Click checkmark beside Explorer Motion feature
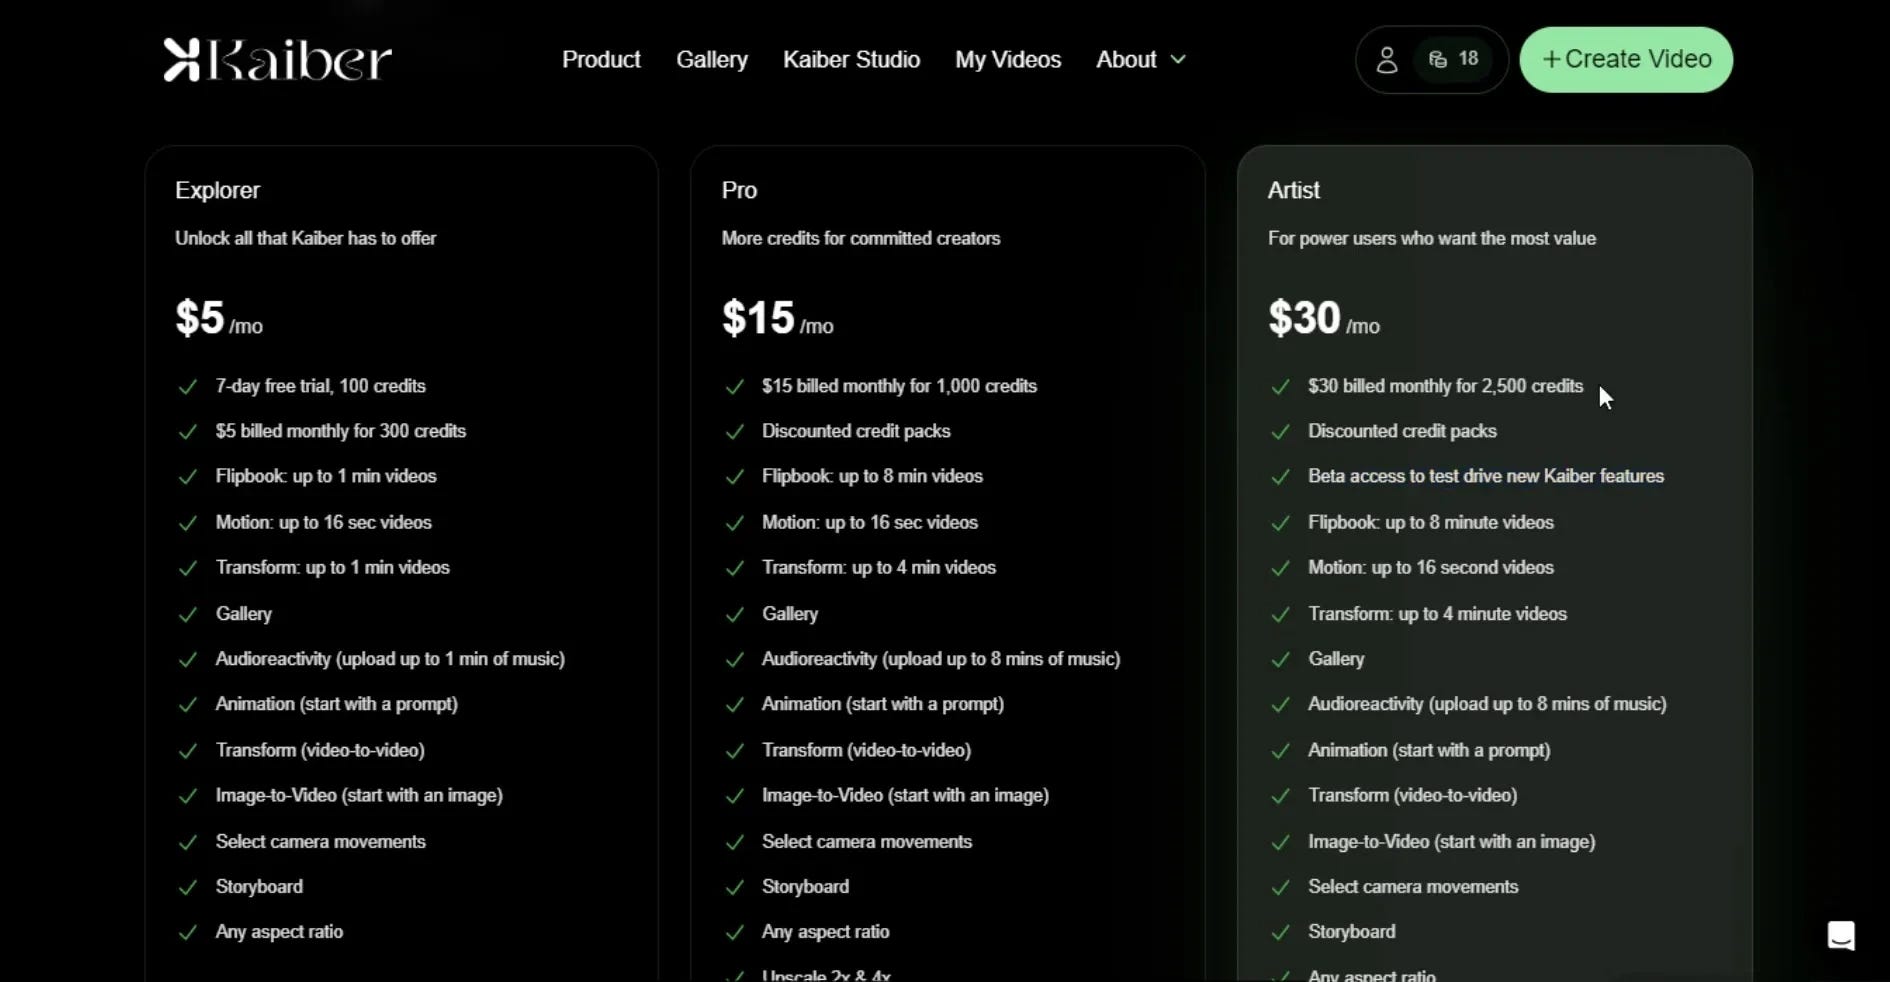The image size is (1890, 982). [189, 523]
